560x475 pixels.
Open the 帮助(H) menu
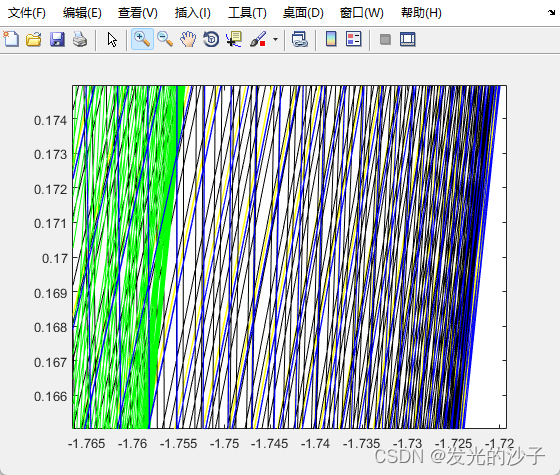pos(421,13)
